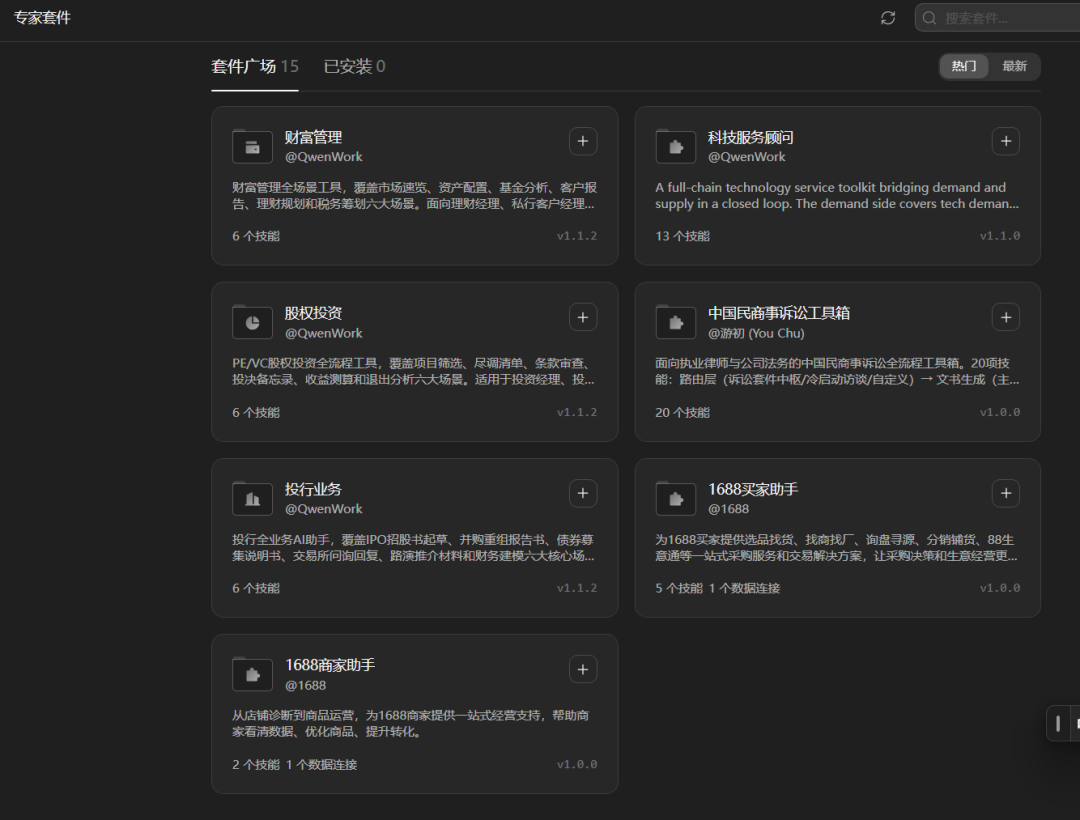Click the 1688买家助手 description text
The height and width of the screenshot is (820, 1080).
coord(837,547)
